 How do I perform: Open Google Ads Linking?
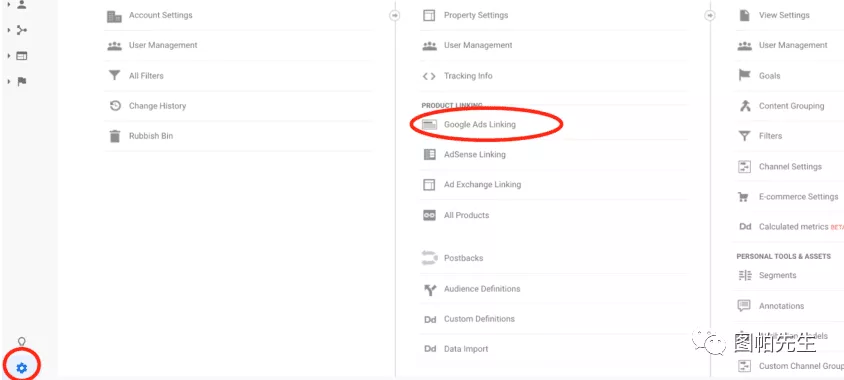pos(480,124)
